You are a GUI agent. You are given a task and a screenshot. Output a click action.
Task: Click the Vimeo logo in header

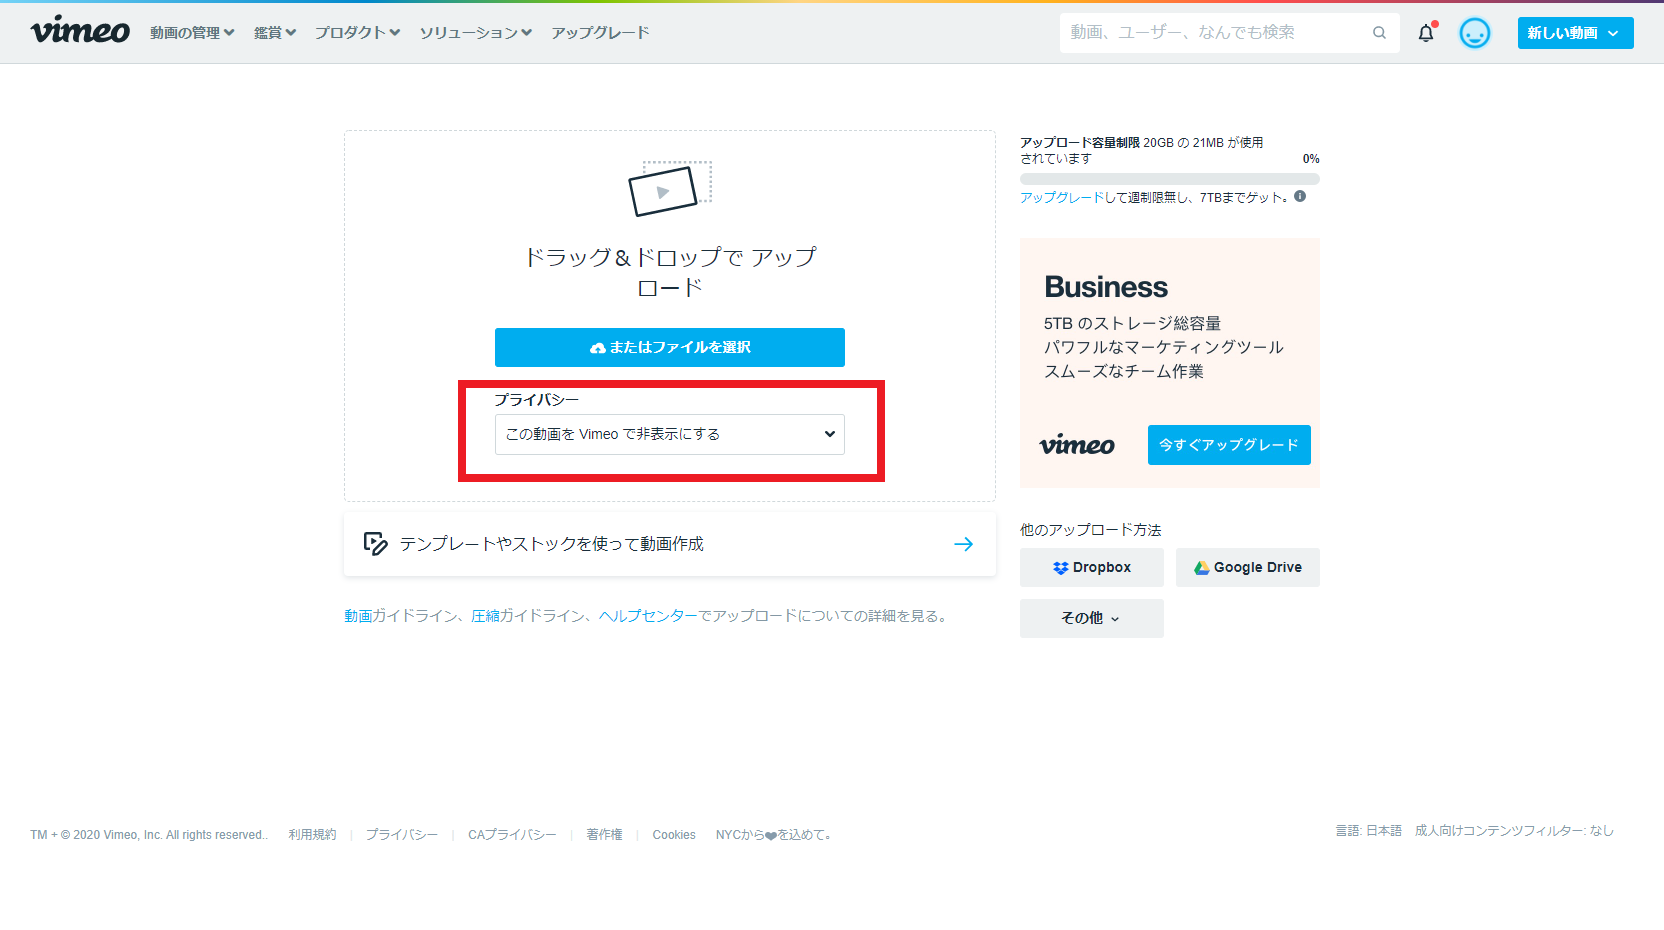pos(80,31)
